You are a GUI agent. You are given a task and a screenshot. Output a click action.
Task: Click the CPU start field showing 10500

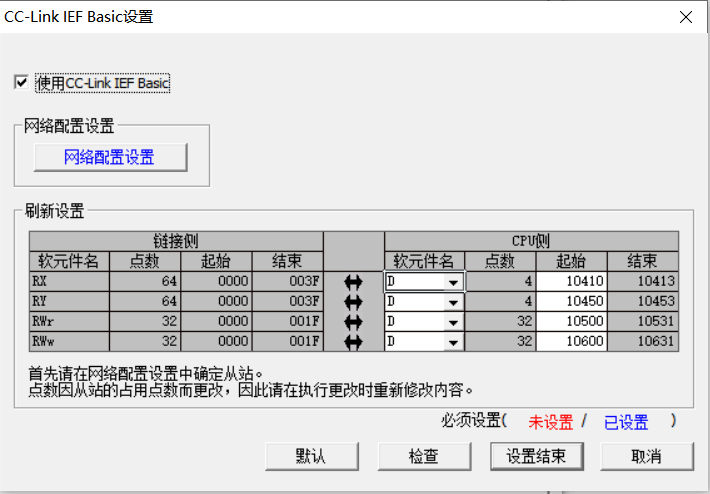pos(571,321)
